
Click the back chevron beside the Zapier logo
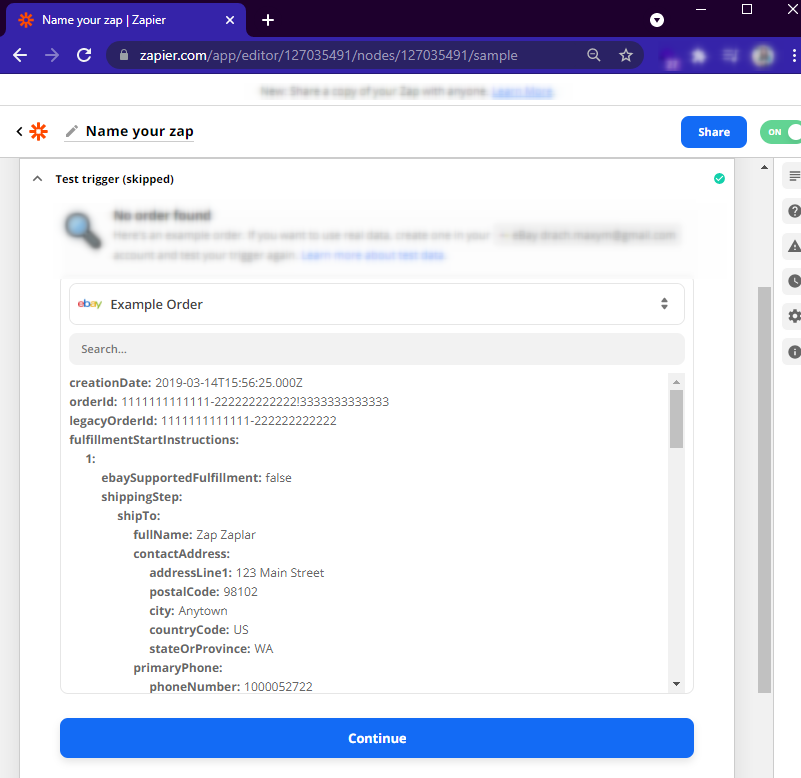(x=19, y=131)
